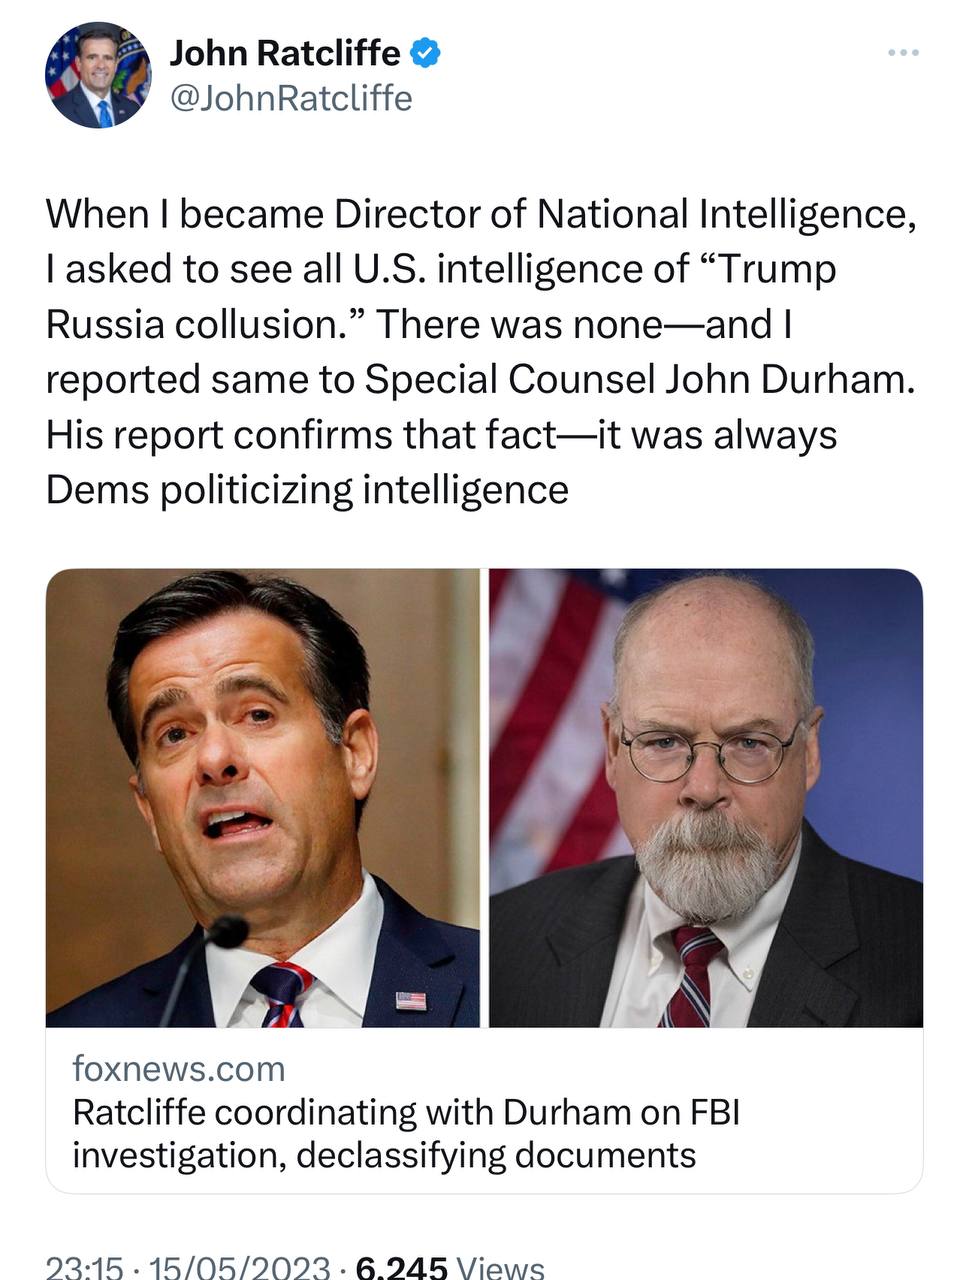
Task: Open John Ratcliffe's profile avatar
Action: point(97,76)
